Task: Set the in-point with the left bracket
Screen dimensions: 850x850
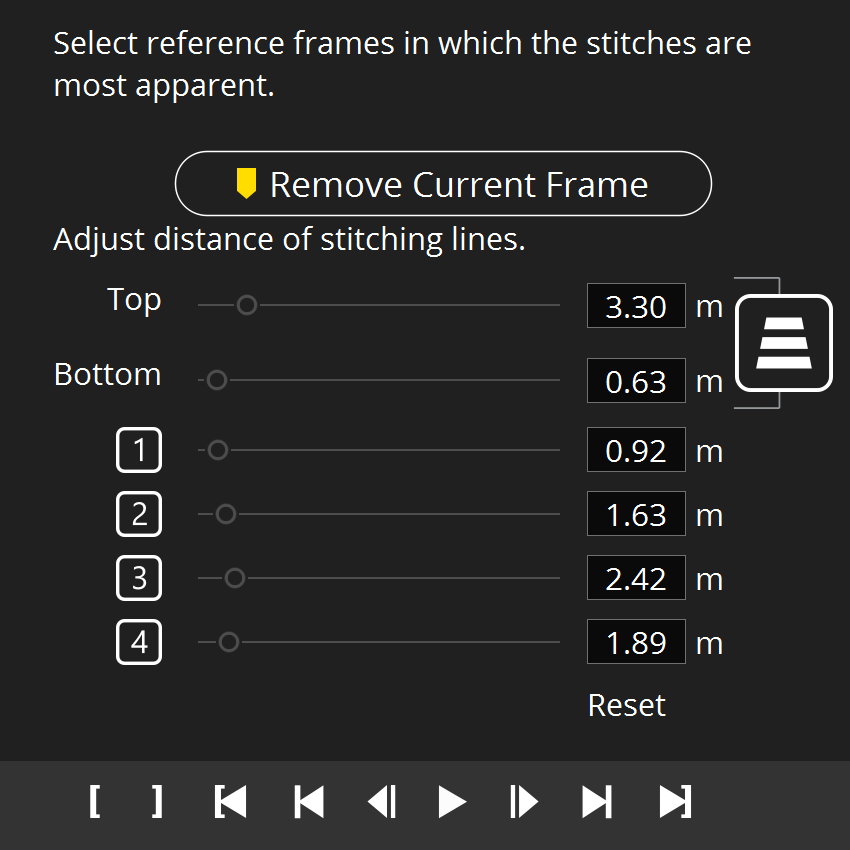Action: pos(95,802)
